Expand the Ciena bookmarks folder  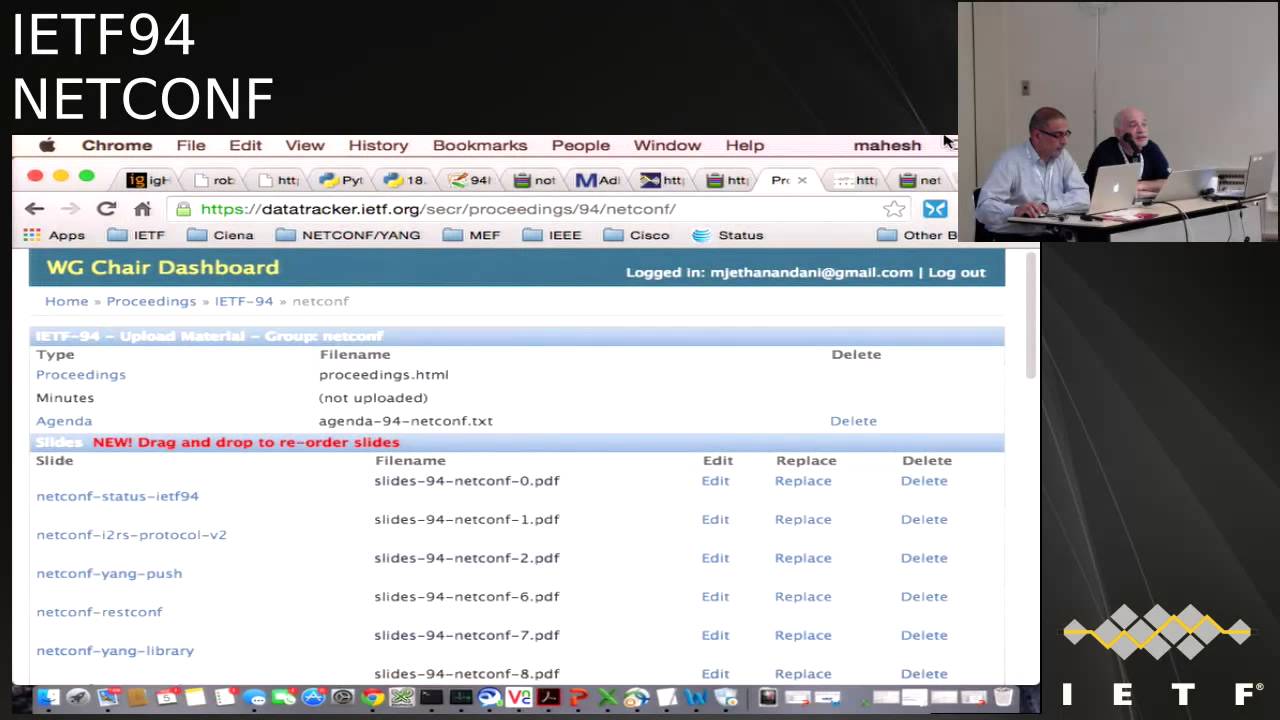point(220,235)
